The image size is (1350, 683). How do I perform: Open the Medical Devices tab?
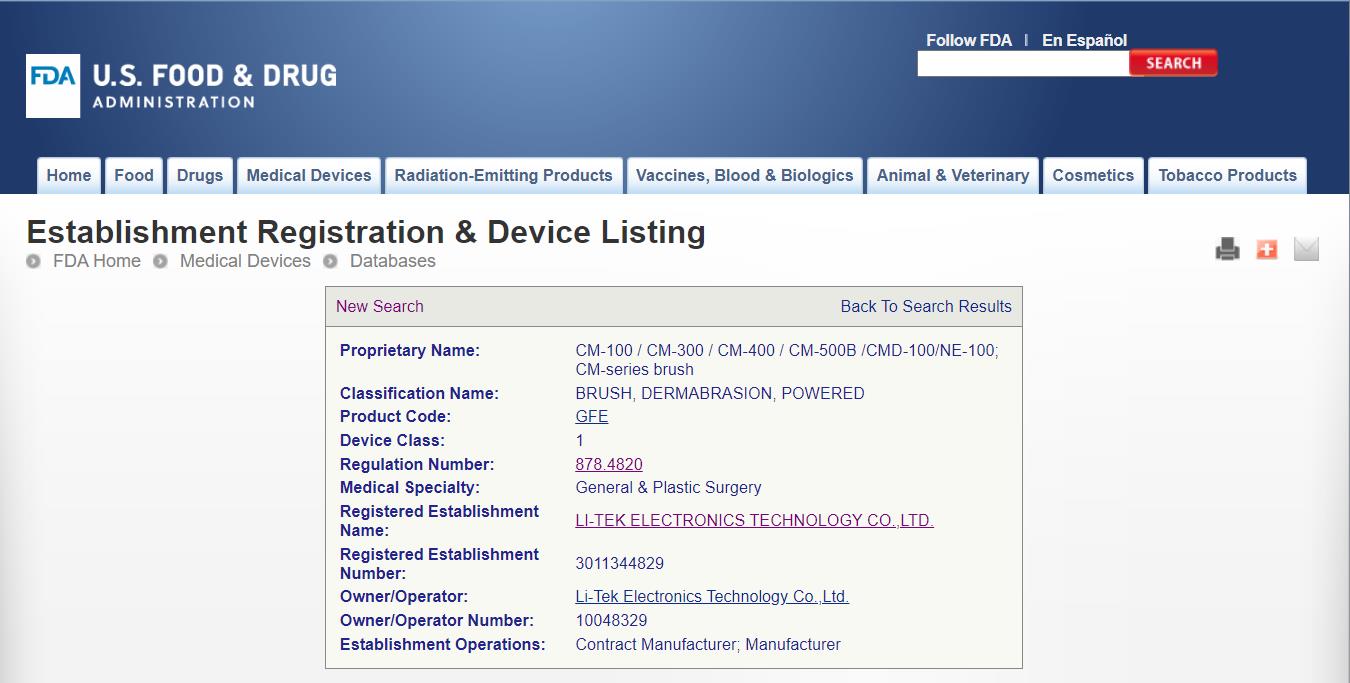point(308,175)
